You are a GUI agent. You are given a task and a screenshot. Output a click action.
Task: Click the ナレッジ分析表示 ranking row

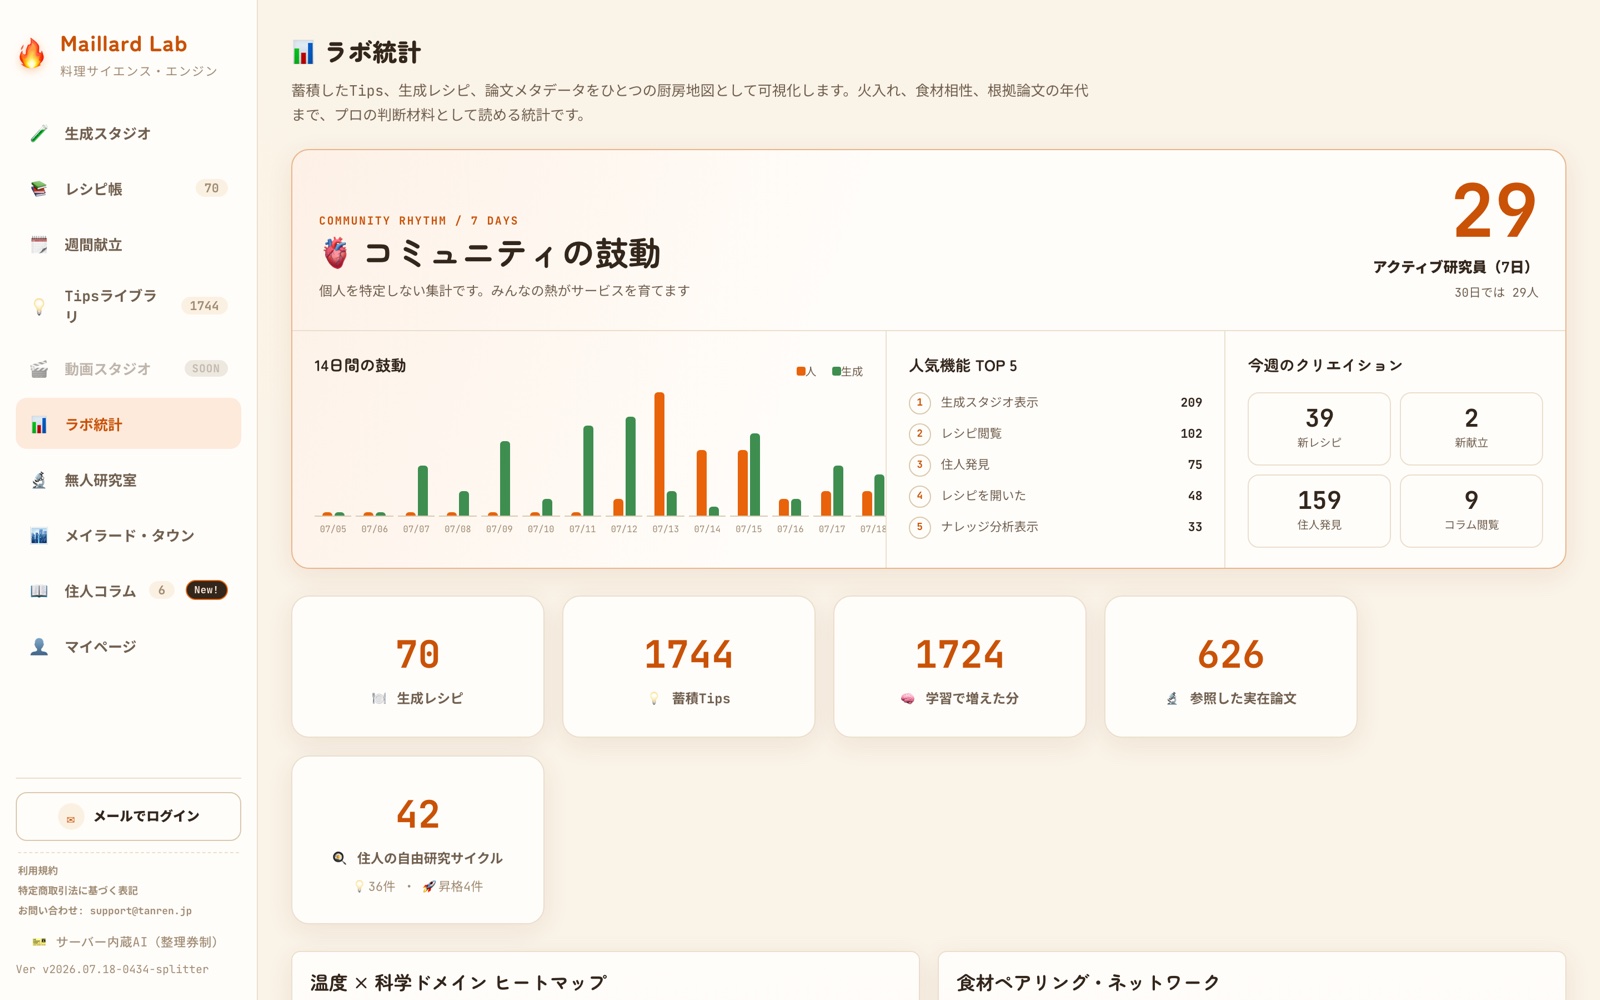(1055, 527)
